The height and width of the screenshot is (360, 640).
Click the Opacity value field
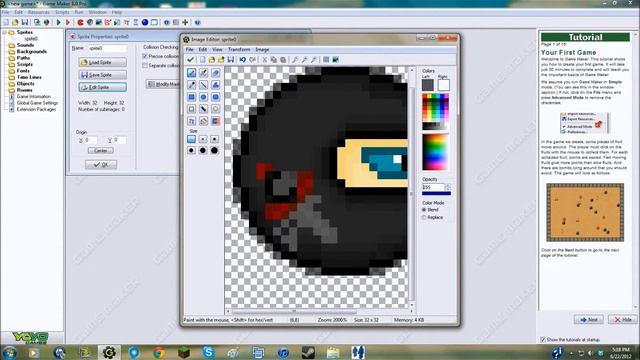click(x=433, y=187)
